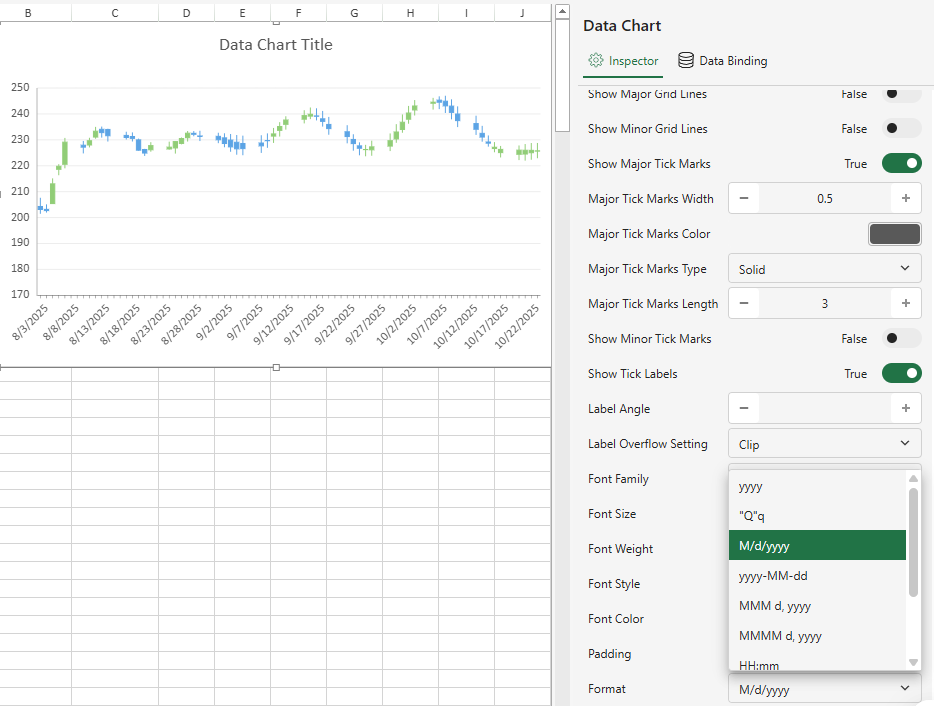Click the Label Angle plus button
This screenshot has width=934, height=706.
[905, 408]
